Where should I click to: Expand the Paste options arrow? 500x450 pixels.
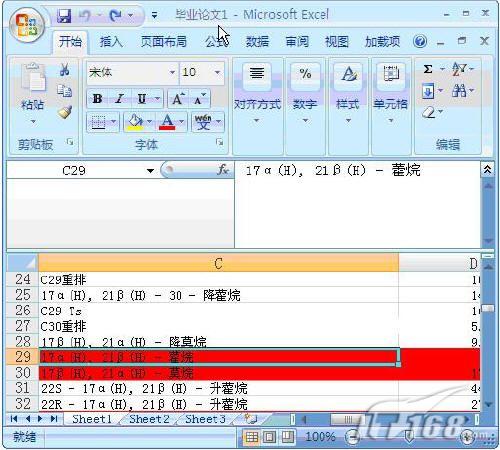(x=33, y=122)
